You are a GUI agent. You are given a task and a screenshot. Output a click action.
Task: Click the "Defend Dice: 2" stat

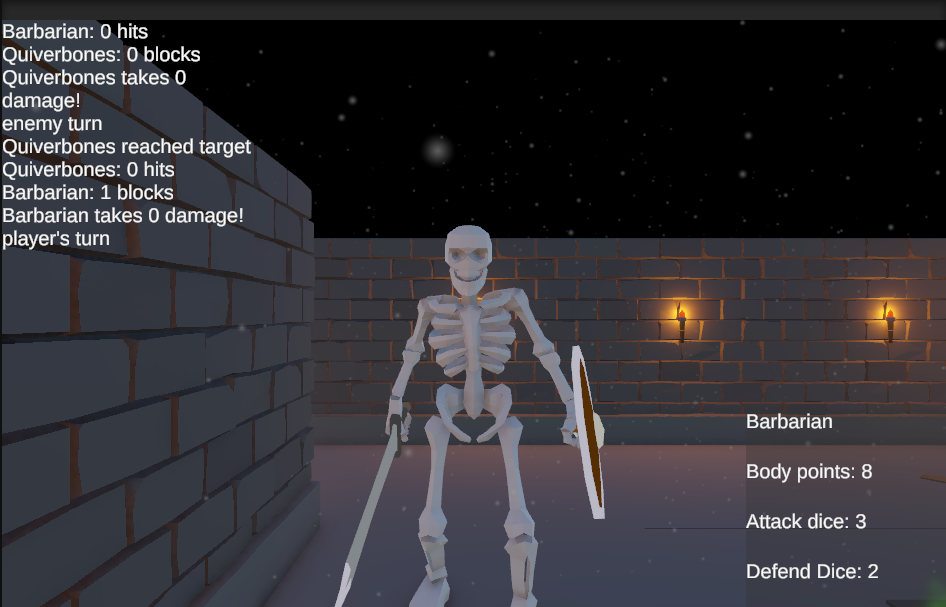(x=812, y=571)
